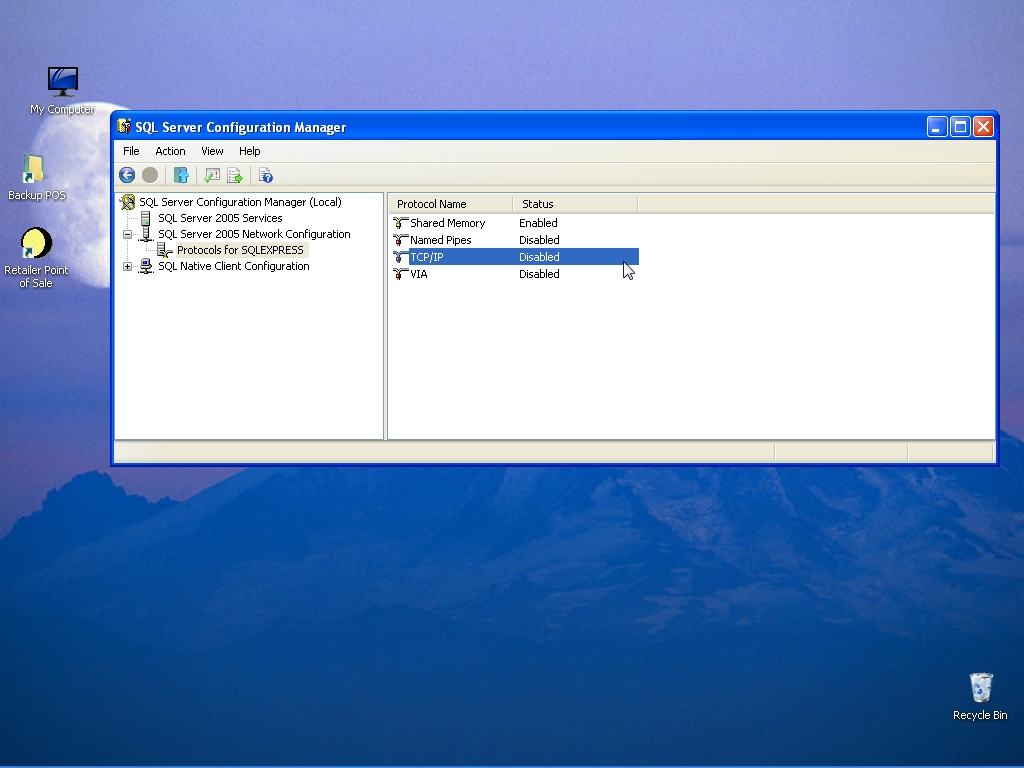Click the Export List toolbar icon
Viewport: 1024px width, 768px height.
(235, 175)
